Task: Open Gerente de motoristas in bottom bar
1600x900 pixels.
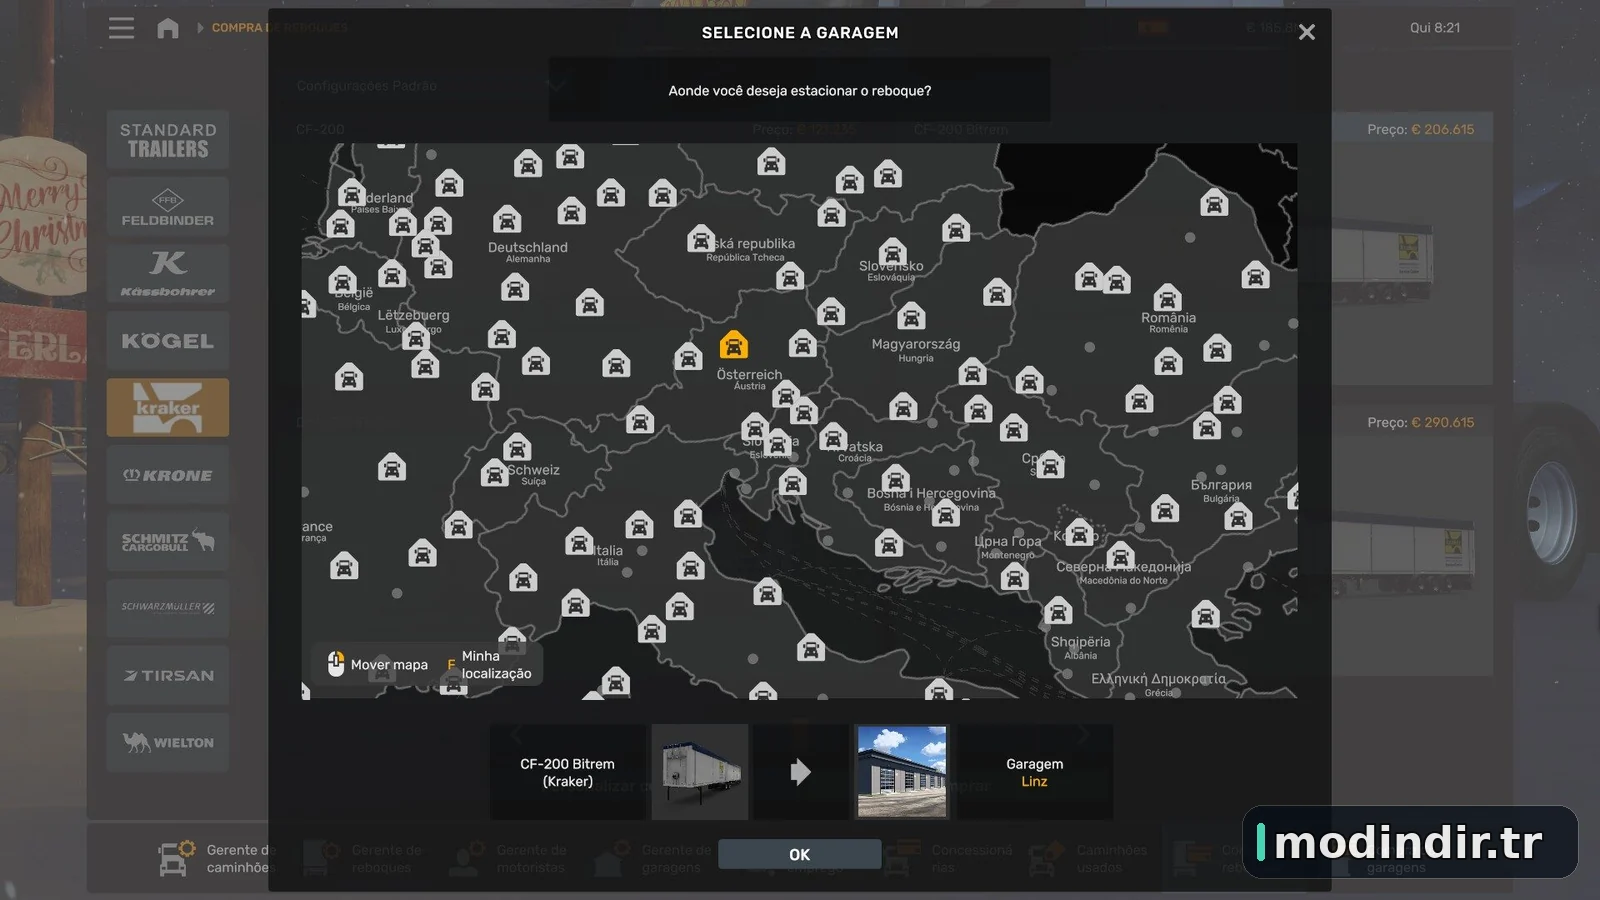Action: coord(507,858)
